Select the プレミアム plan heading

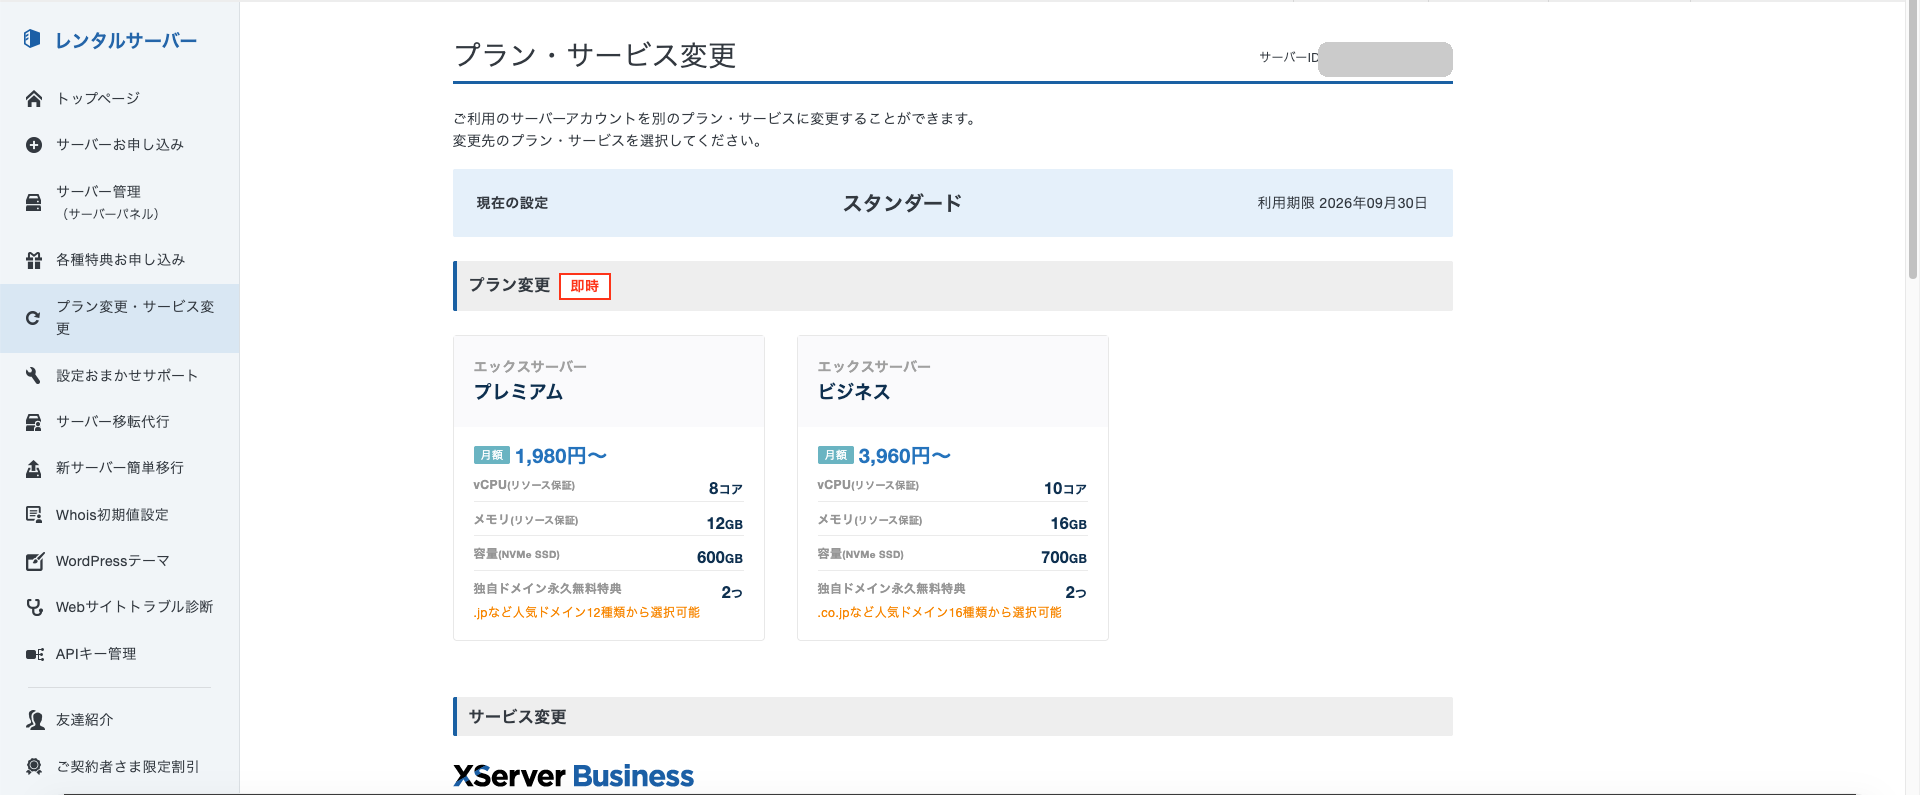[x=518, y=392]
